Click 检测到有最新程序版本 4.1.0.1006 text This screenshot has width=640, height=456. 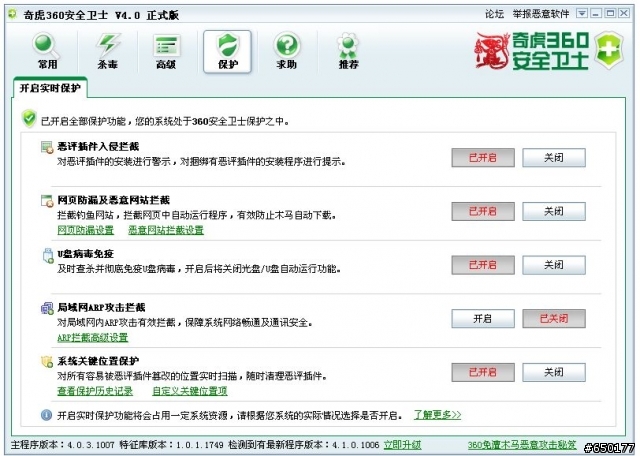(304, 445)
